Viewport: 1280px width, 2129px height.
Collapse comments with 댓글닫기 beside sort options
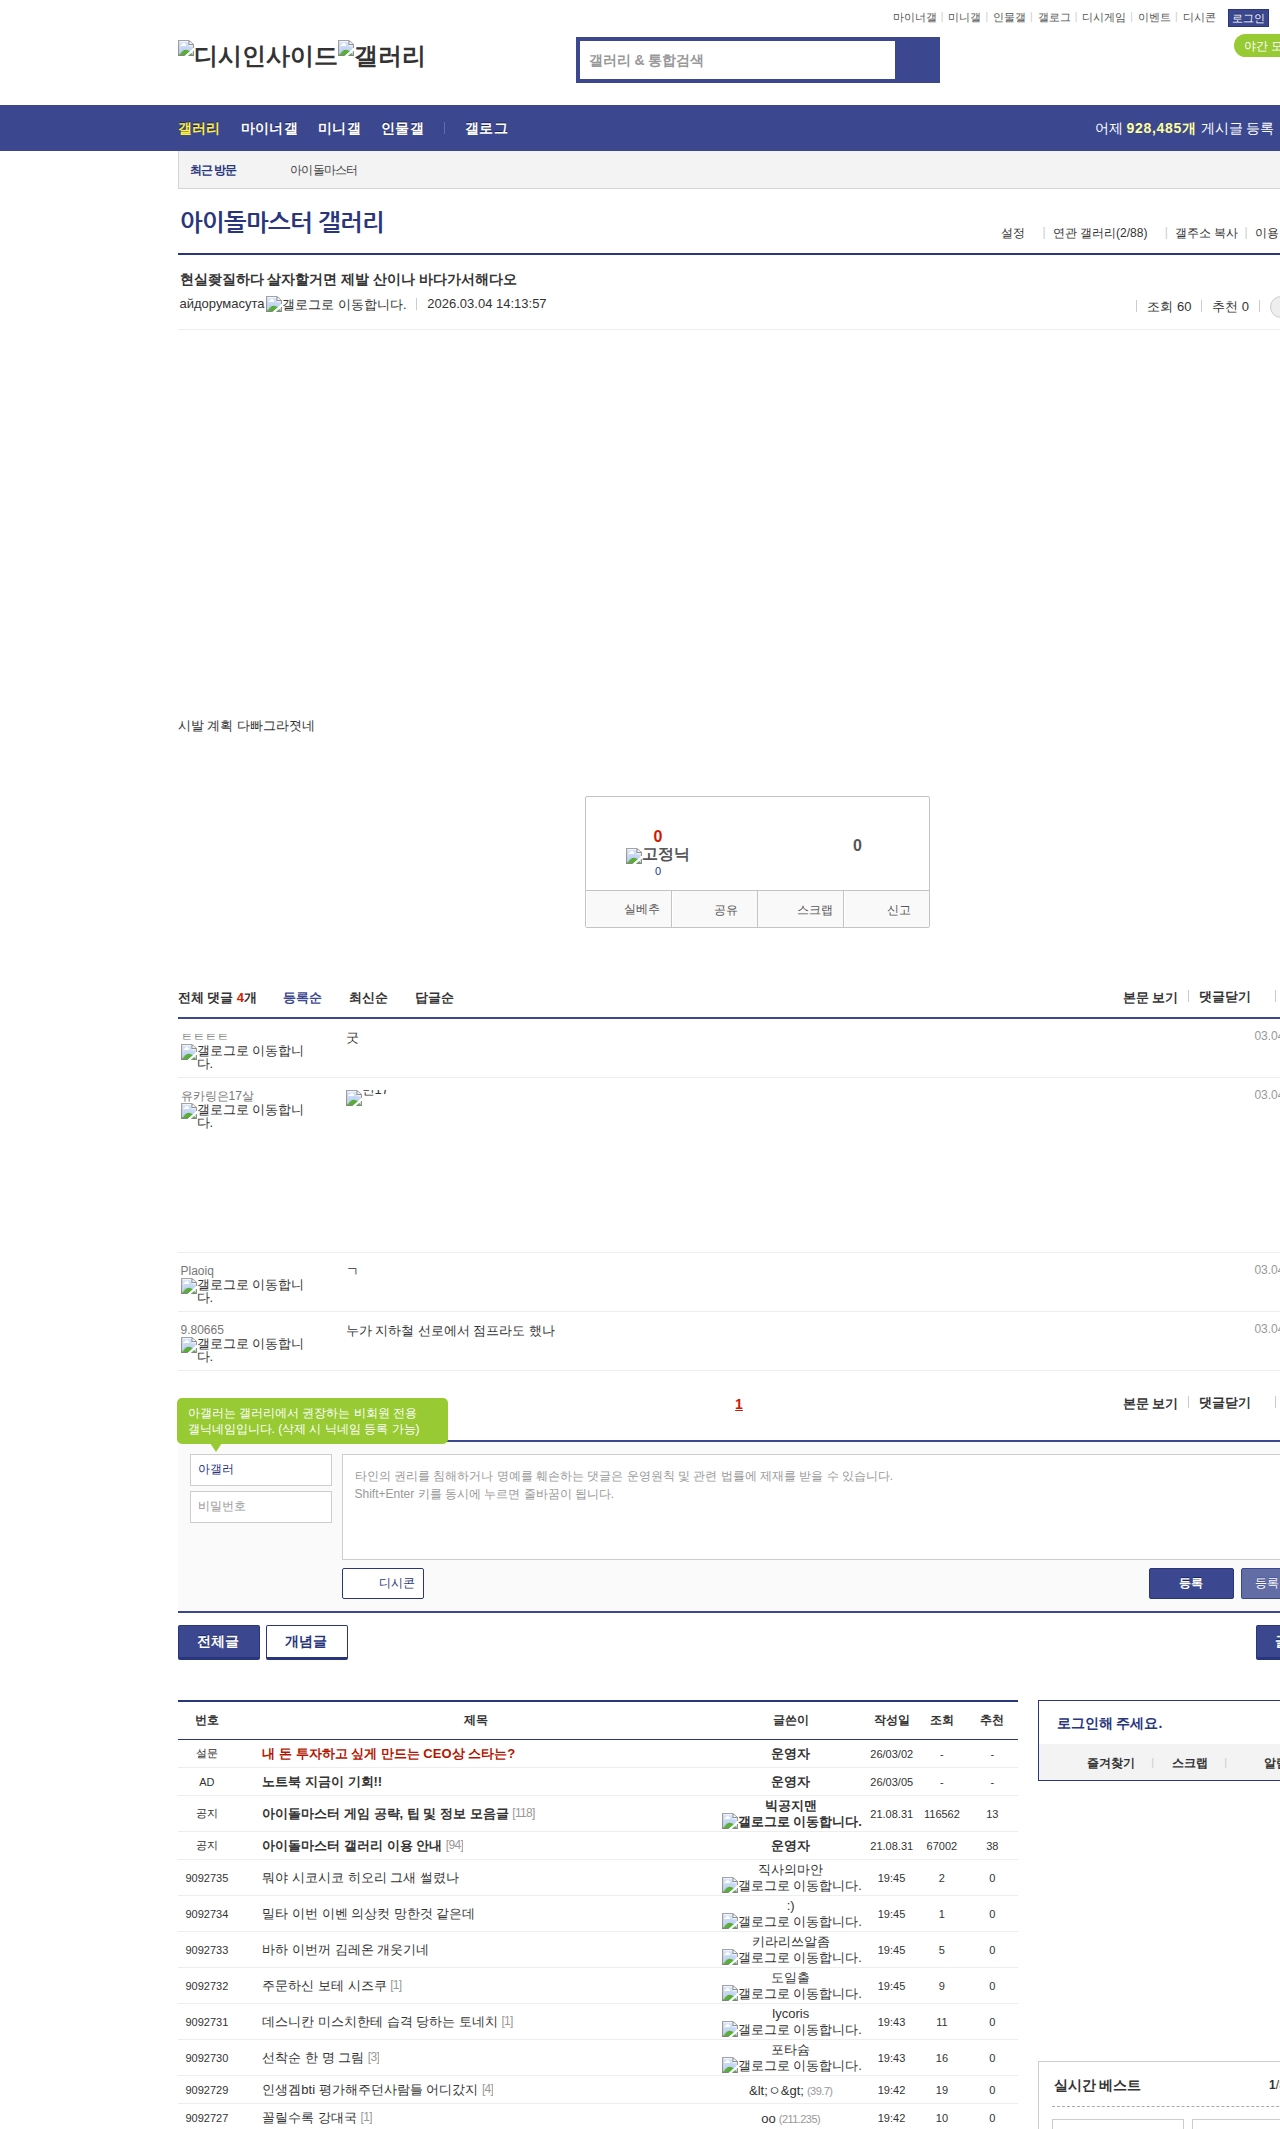tap(1225, 998)
